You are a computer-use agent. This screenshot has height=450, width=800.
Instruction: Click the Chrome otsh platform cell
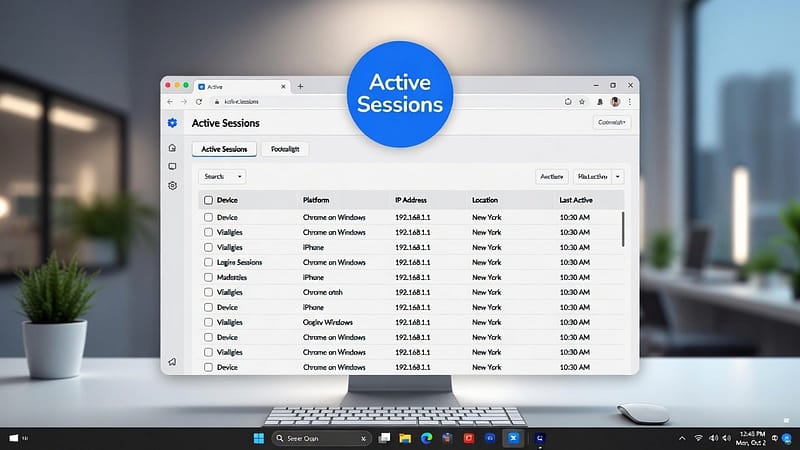[x=322, y=292]
